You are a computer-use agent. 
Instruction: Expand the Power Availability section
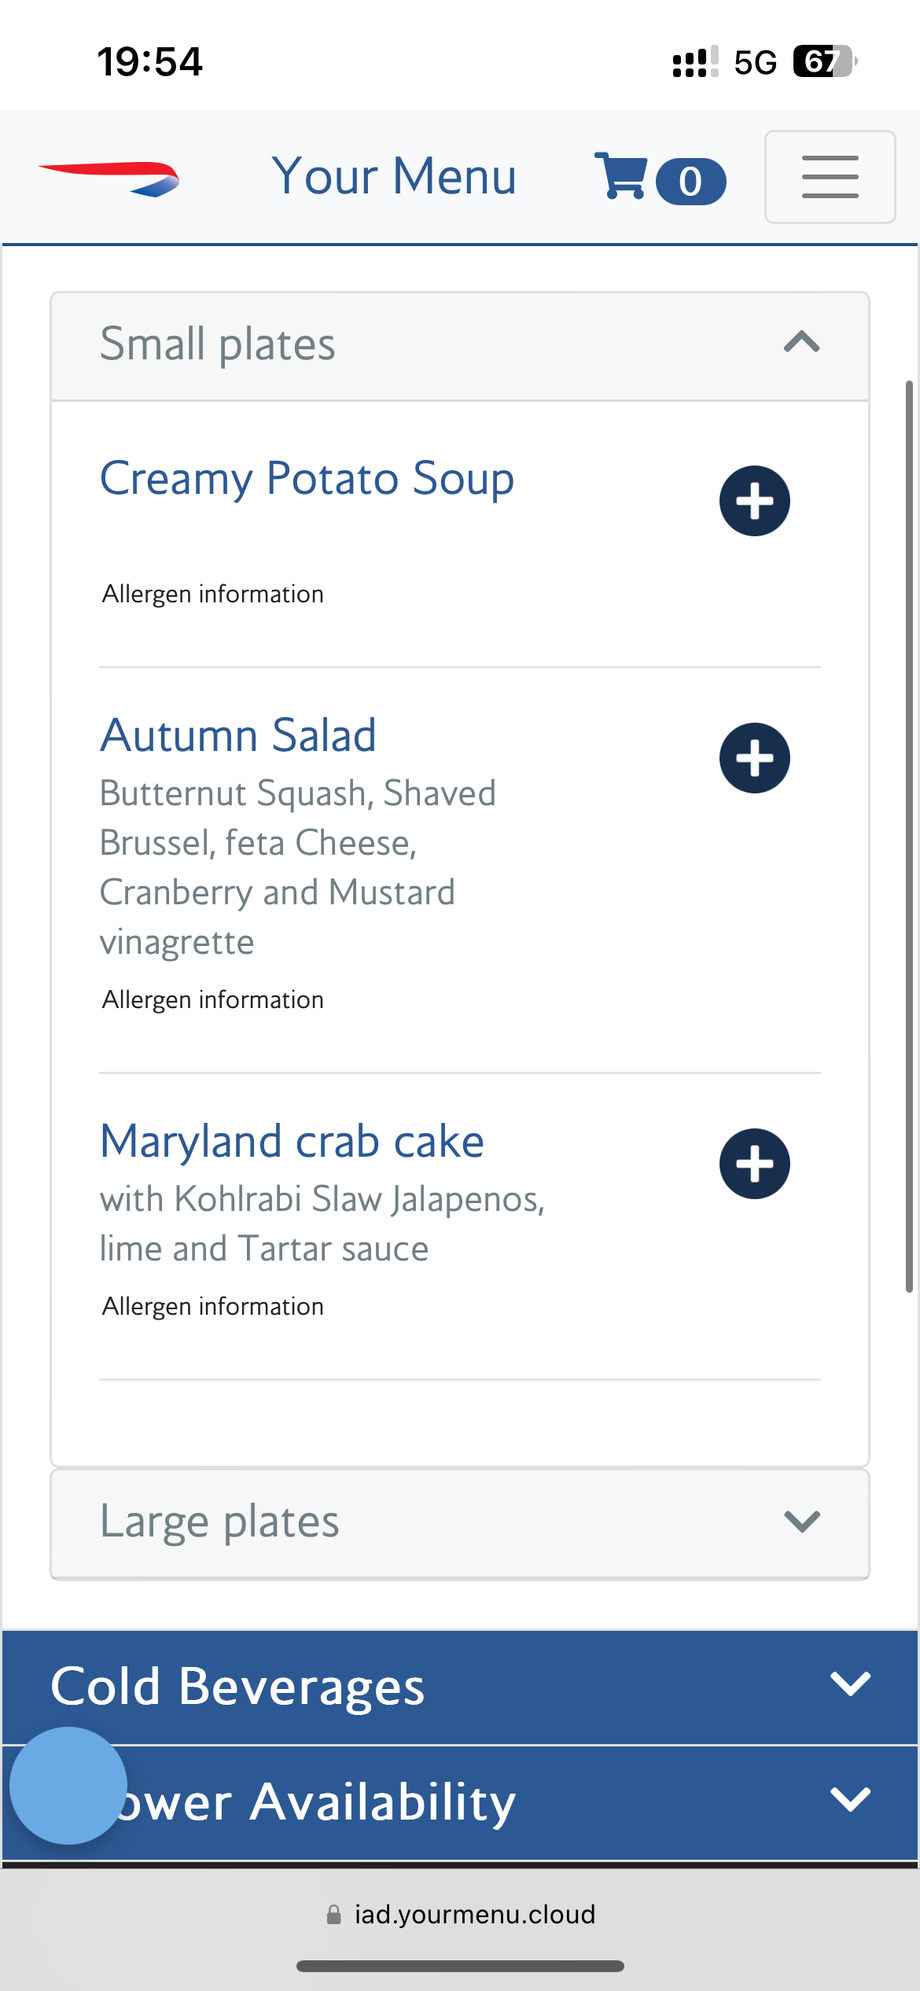[x=849, y=1800]
